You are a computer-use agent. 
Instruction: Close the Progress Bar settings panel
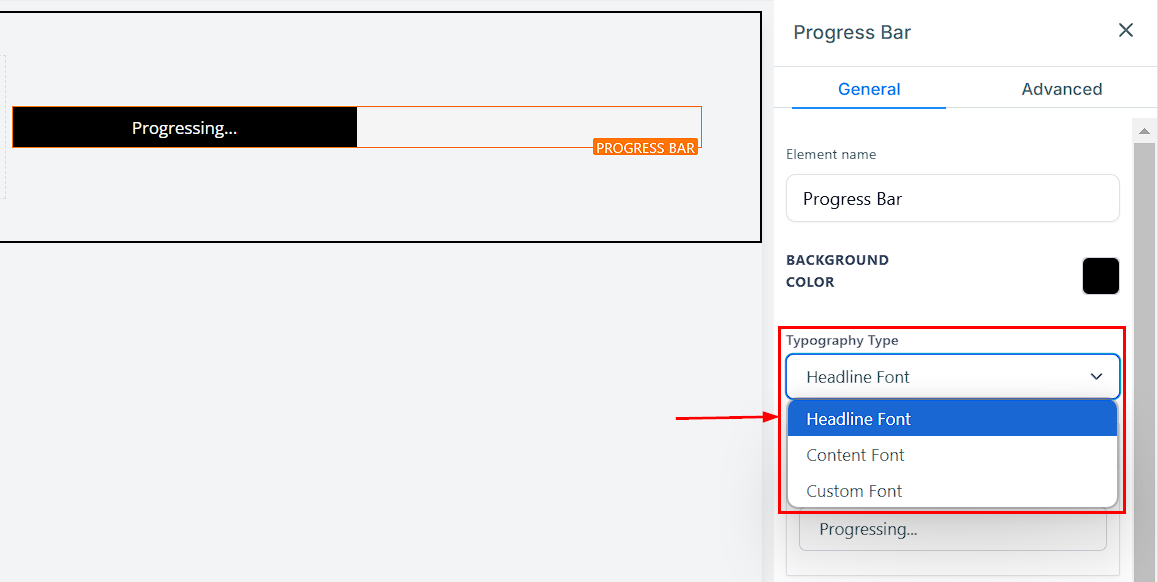click(x=1125, y=31)
